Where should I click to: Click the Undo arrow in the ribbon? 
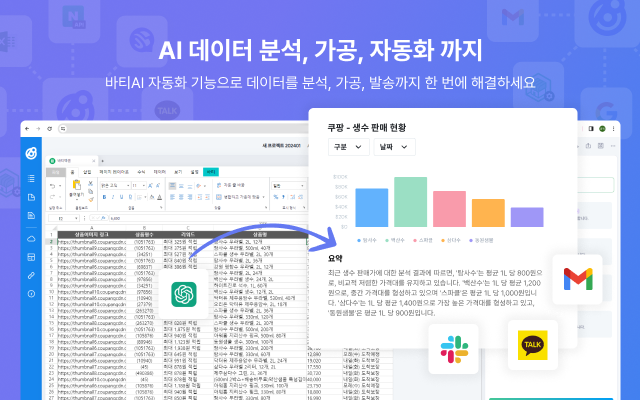pos(53,186)
